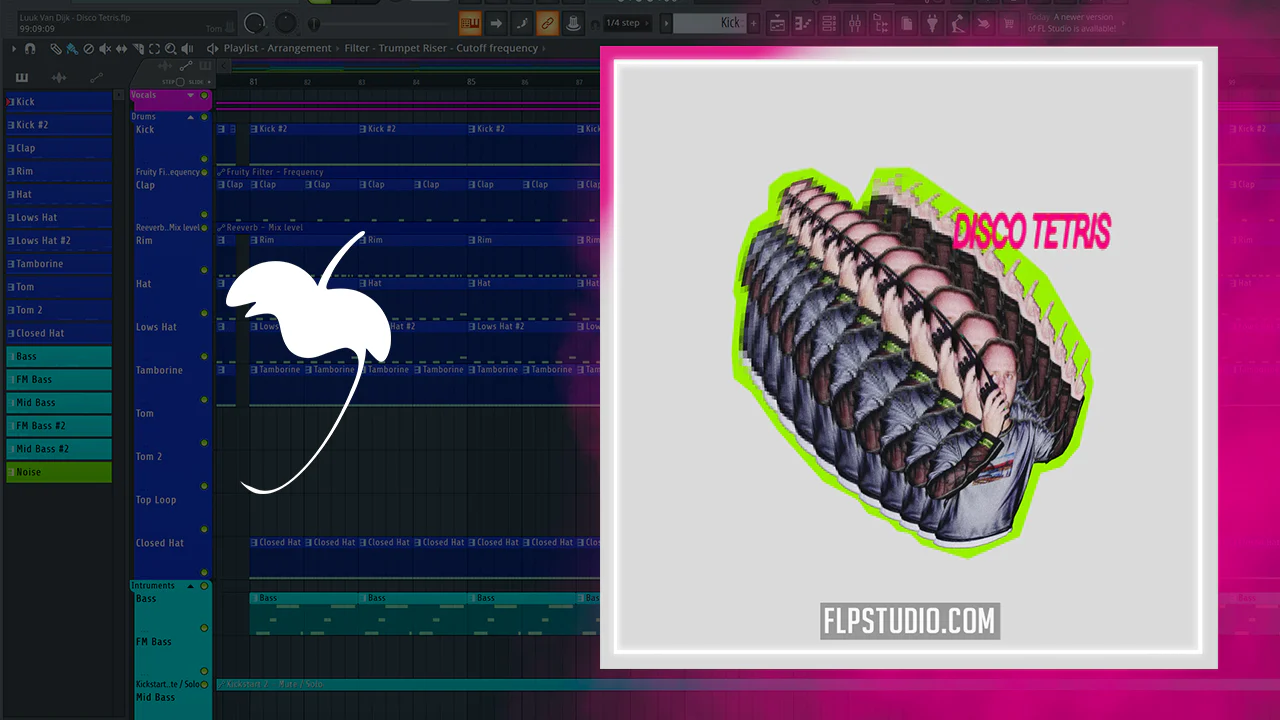This screenshot has width=1280, height=720.
Task: Show audio clips in the picker panel
Action: 59,78
